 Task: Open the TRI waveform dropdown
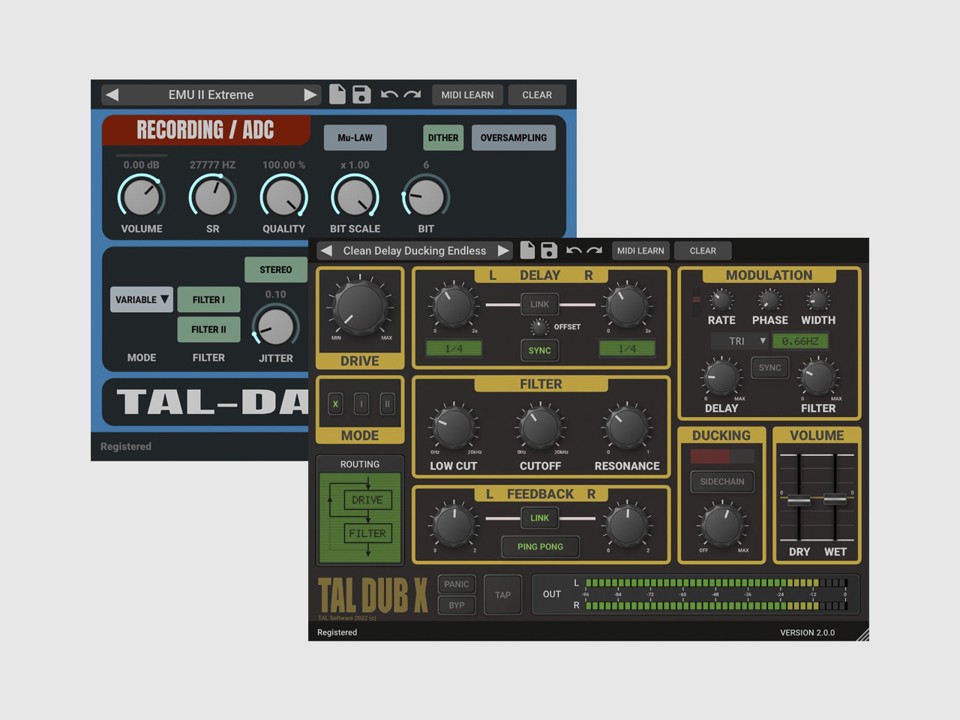(x=740, y=341)
